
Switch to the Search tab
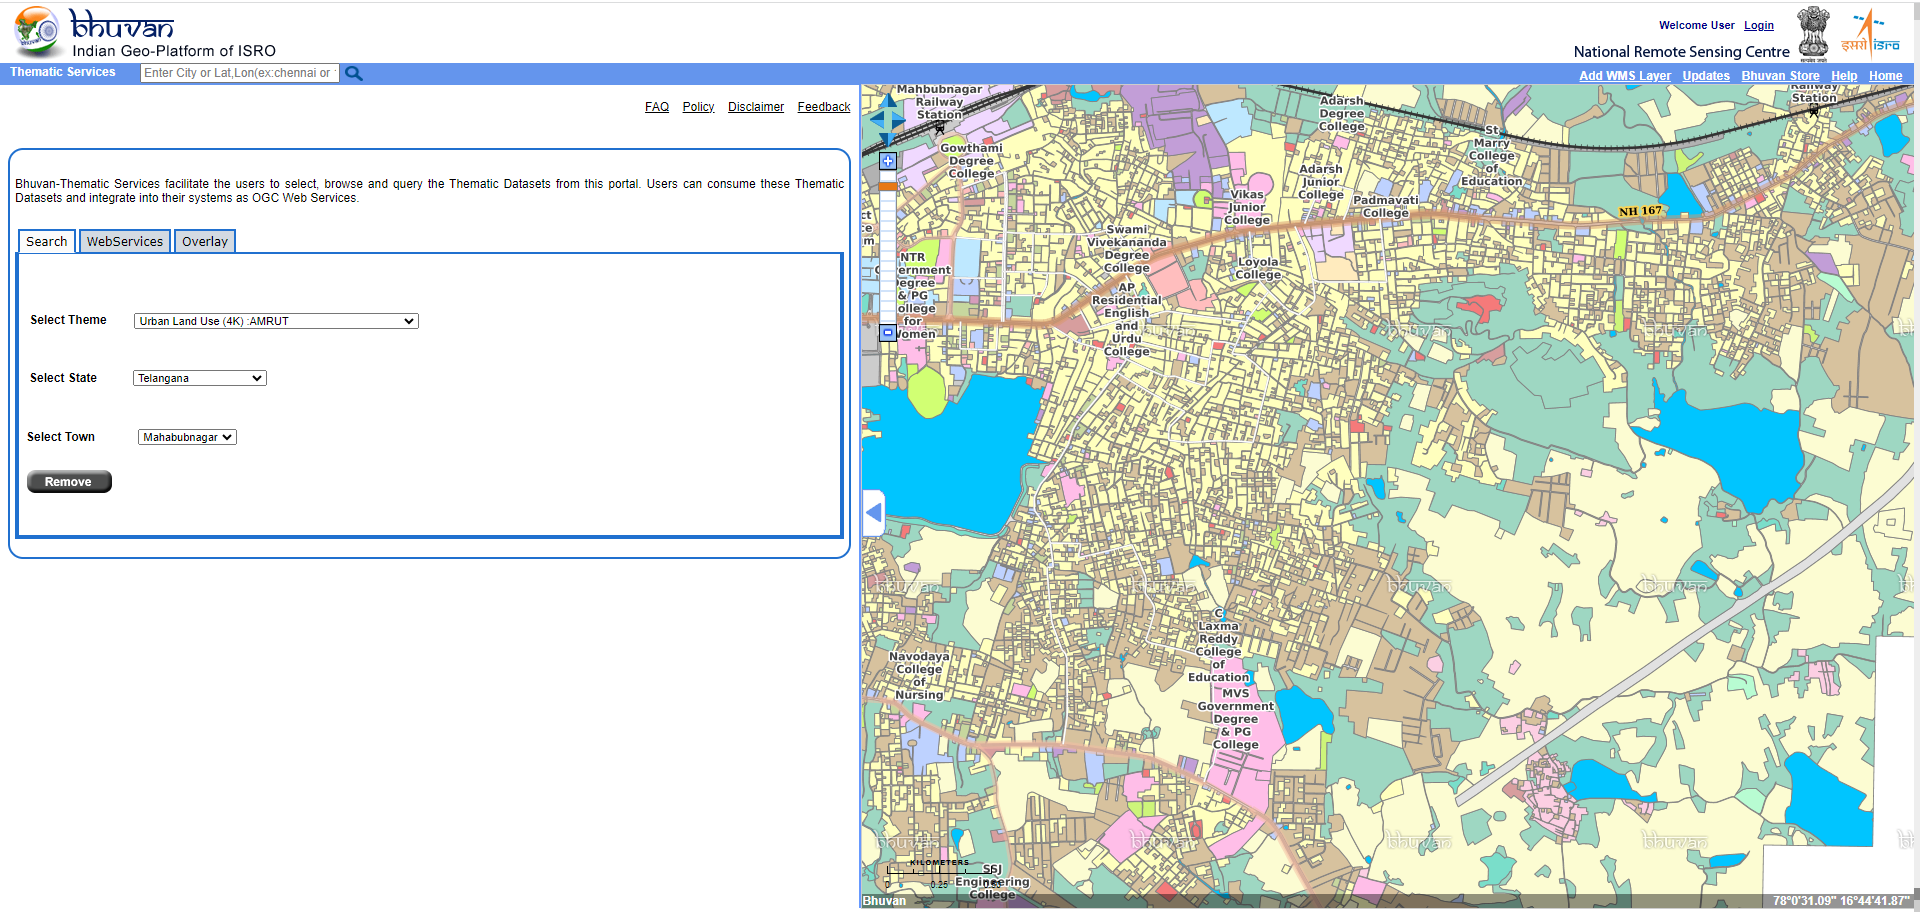tap(47, 241)
